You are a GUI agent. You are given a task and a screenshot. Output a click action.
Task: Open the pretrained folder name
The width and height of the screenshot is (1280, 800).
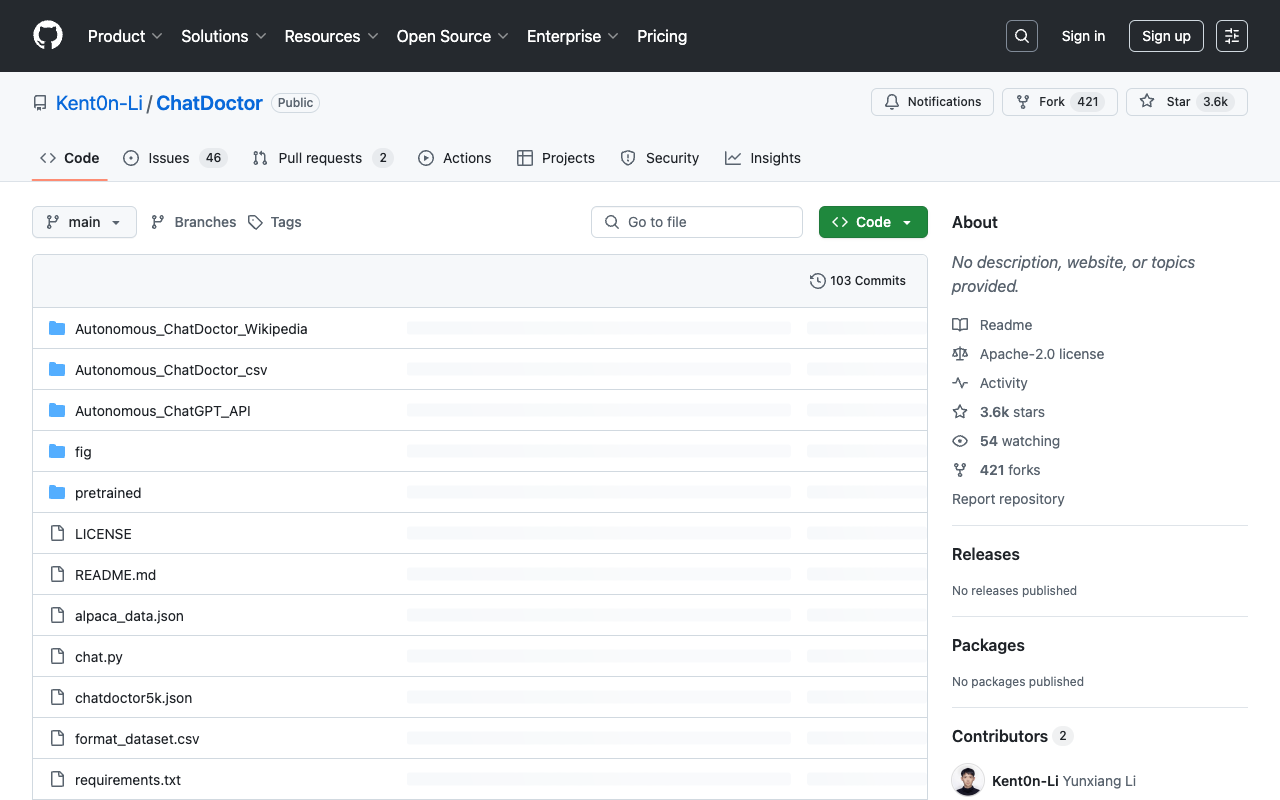coord(108,493)
